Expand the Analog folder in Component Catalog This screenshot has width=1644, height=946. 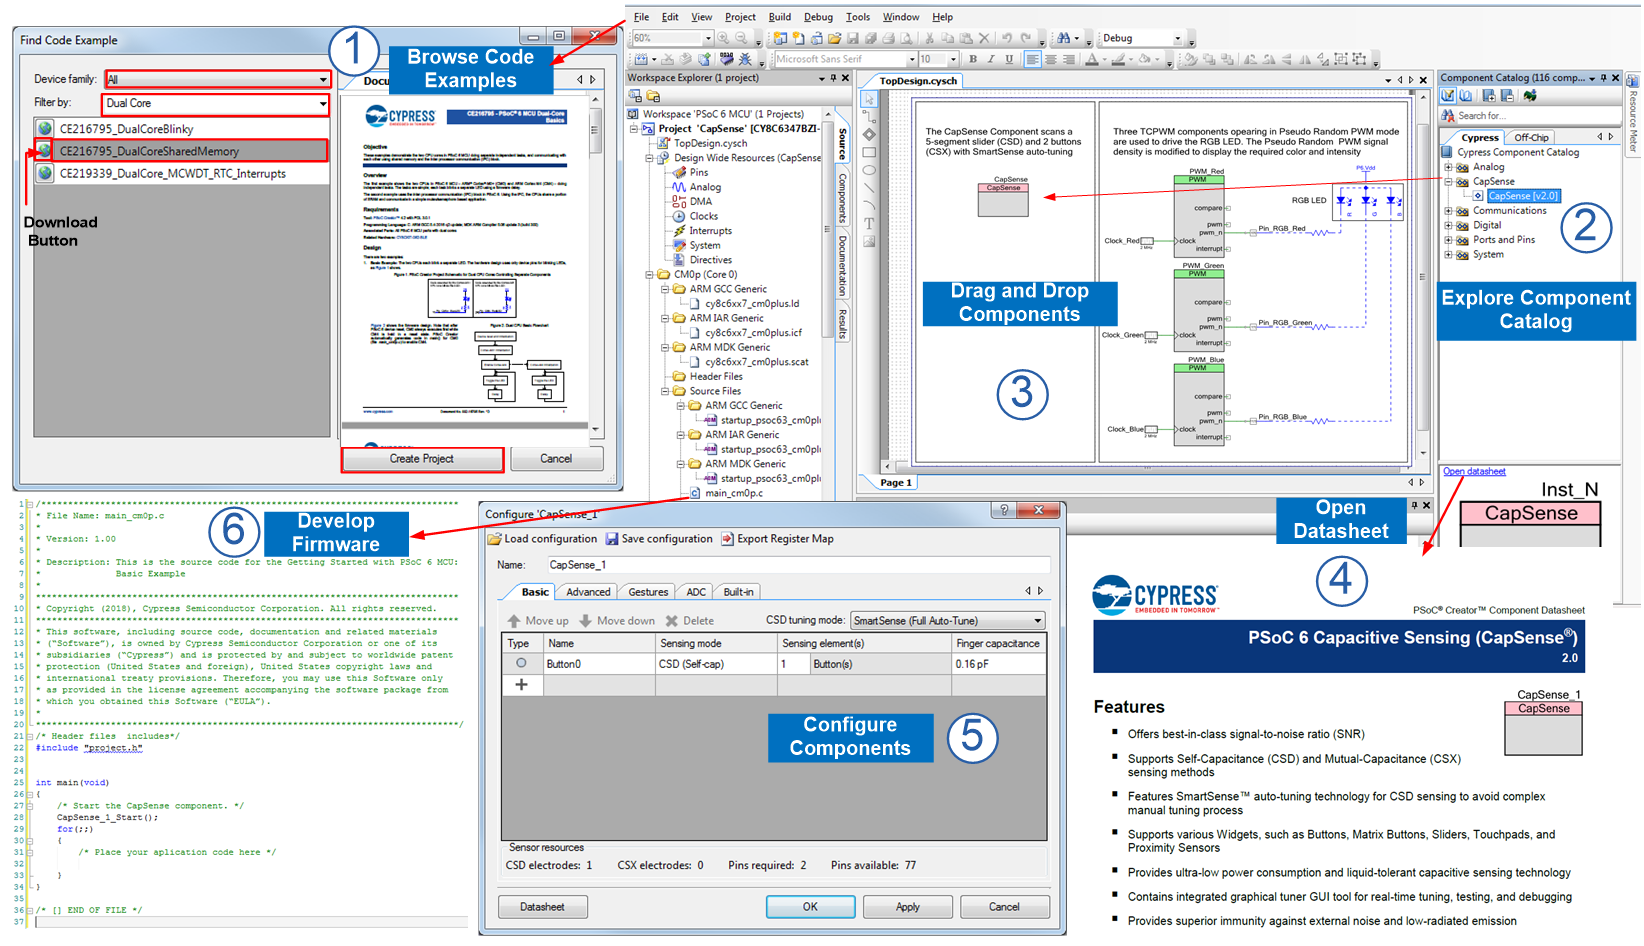point(1448,167)
